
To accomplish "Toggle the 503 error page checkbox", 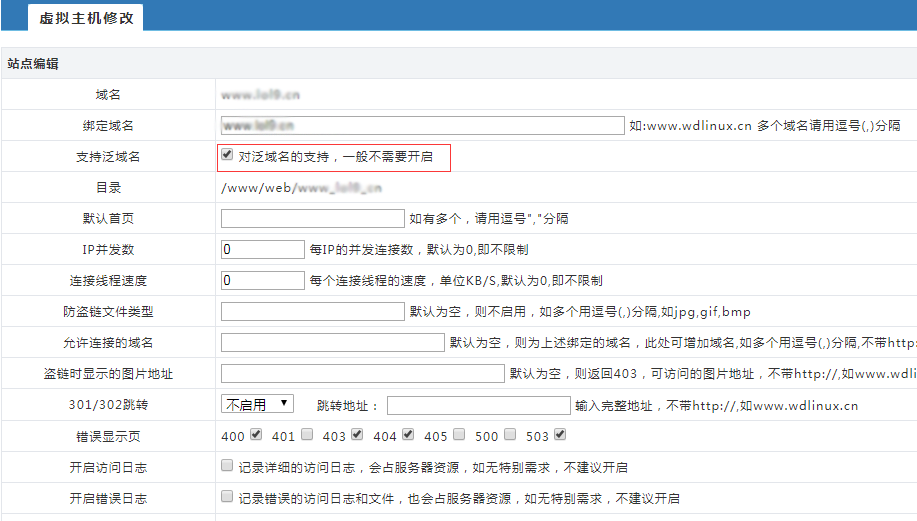I will click(x=560, y=435).
